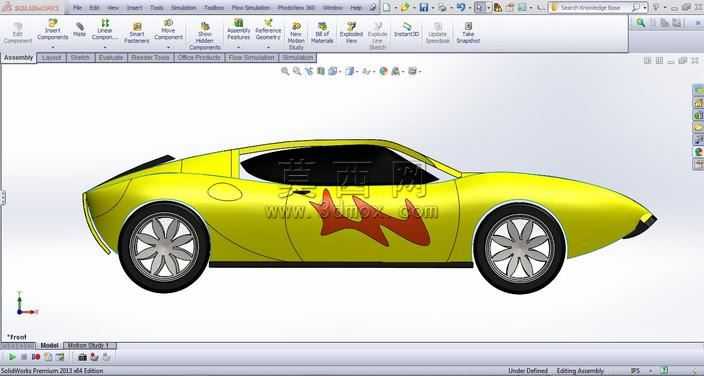Switch to the Sketch tab
This screenshot has width=704, height=376.
[80, 58]
